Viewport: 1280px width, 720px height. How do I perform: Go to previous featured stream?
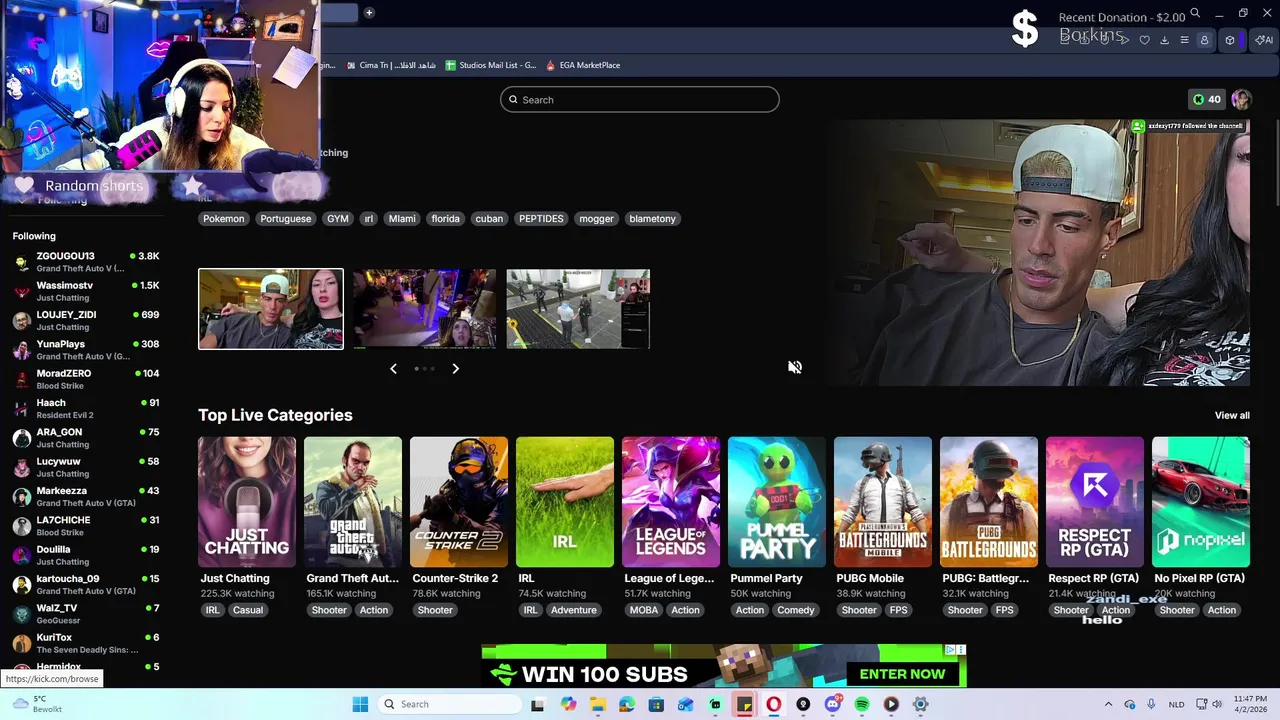pos(393,369)
